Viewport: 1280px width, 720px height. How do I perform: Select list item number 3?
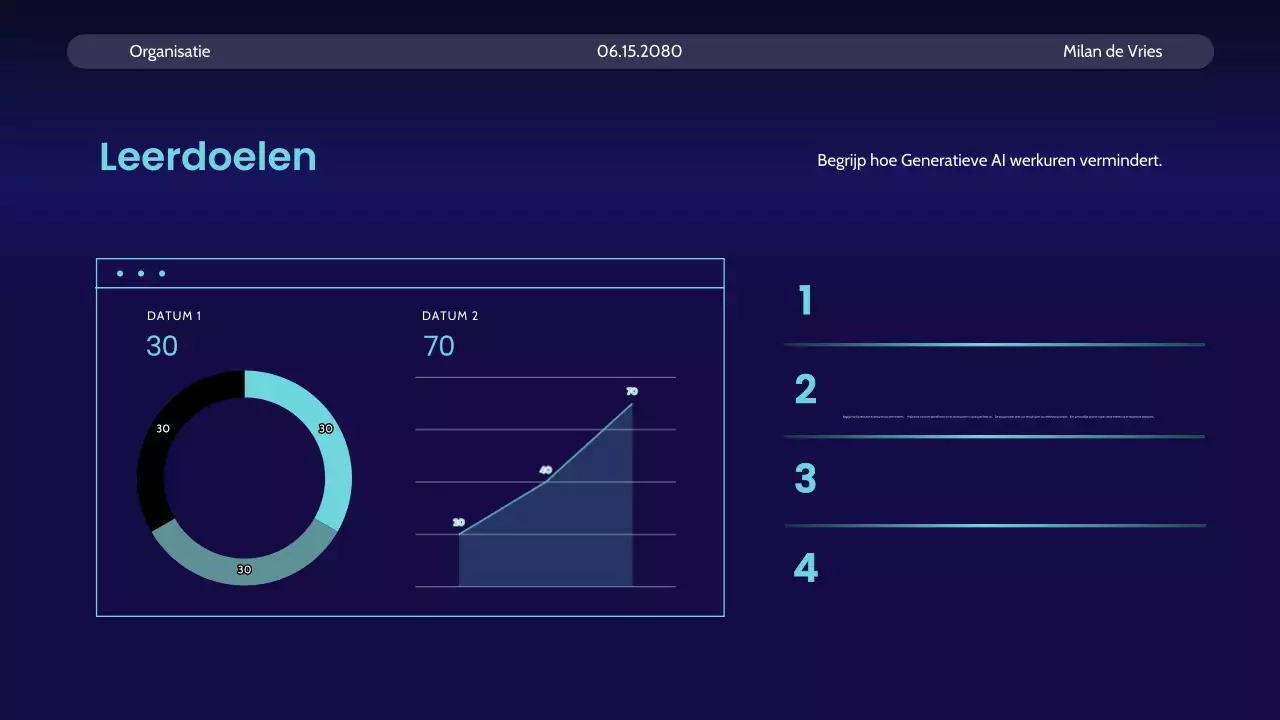804,478
